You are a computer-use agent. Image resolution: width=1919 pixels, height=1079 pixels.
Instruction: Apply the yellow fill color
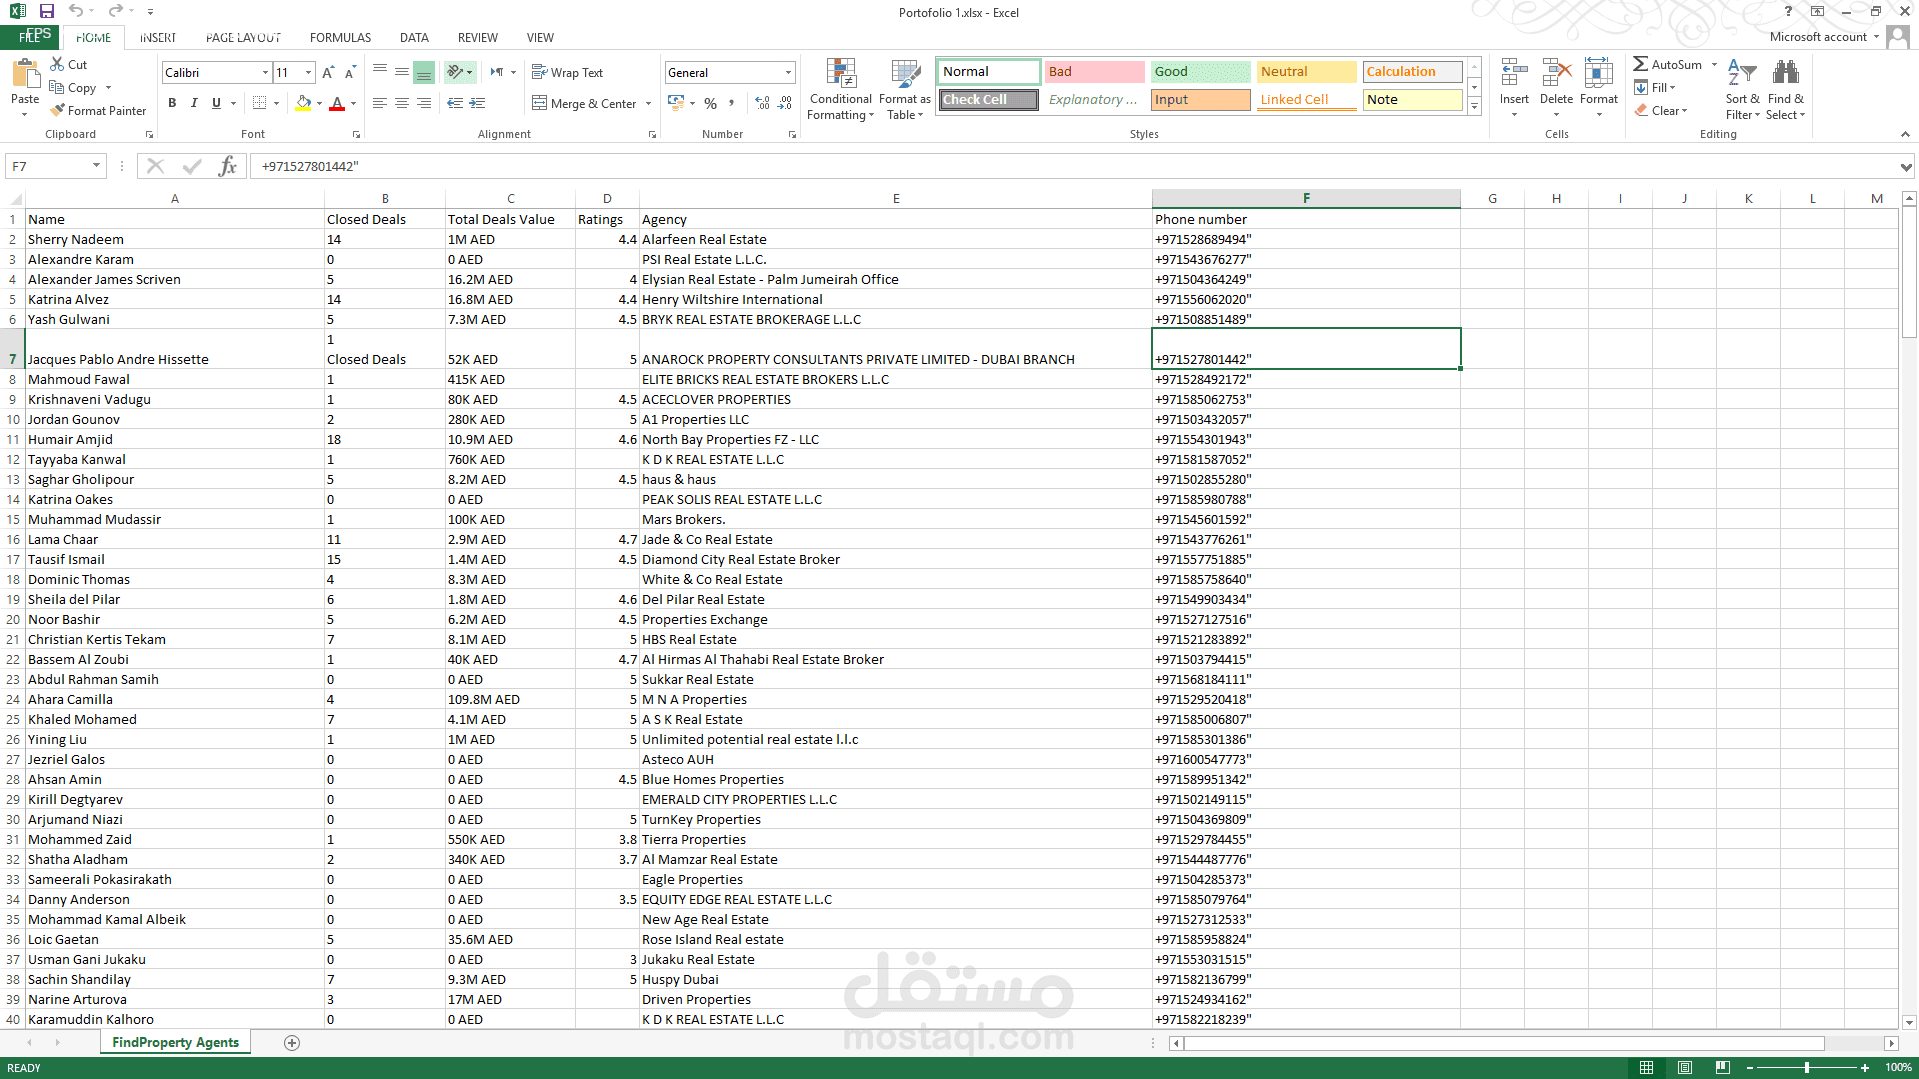click(x=303, y=103)
